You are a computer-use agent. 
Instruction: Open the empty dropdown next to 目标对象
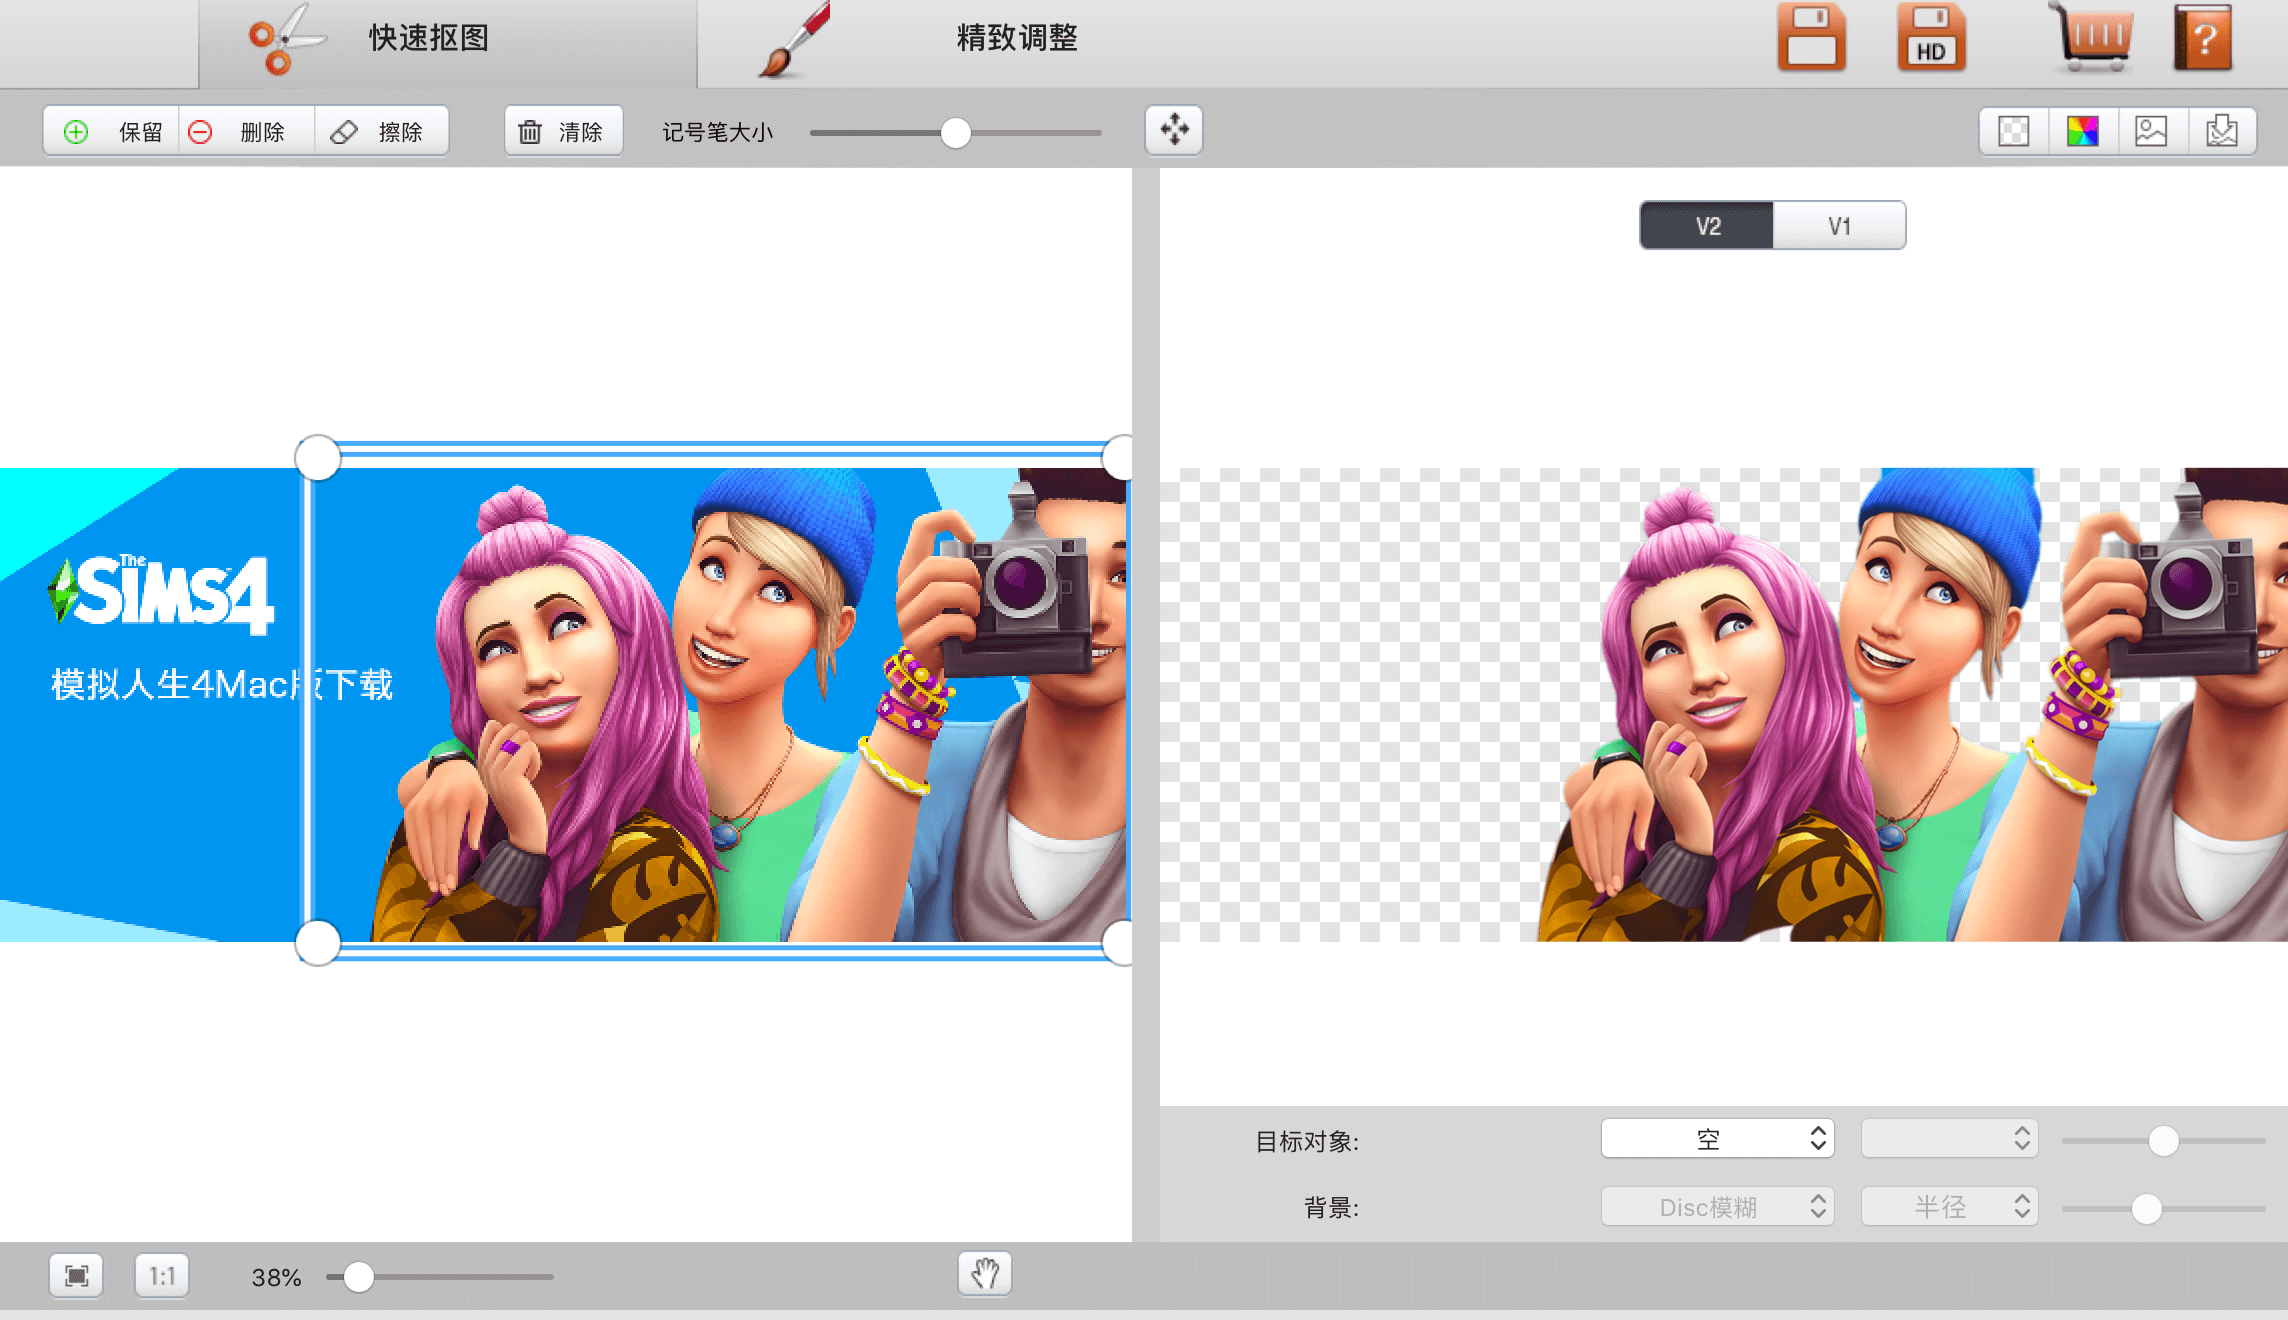[x=1949, y=1138]
